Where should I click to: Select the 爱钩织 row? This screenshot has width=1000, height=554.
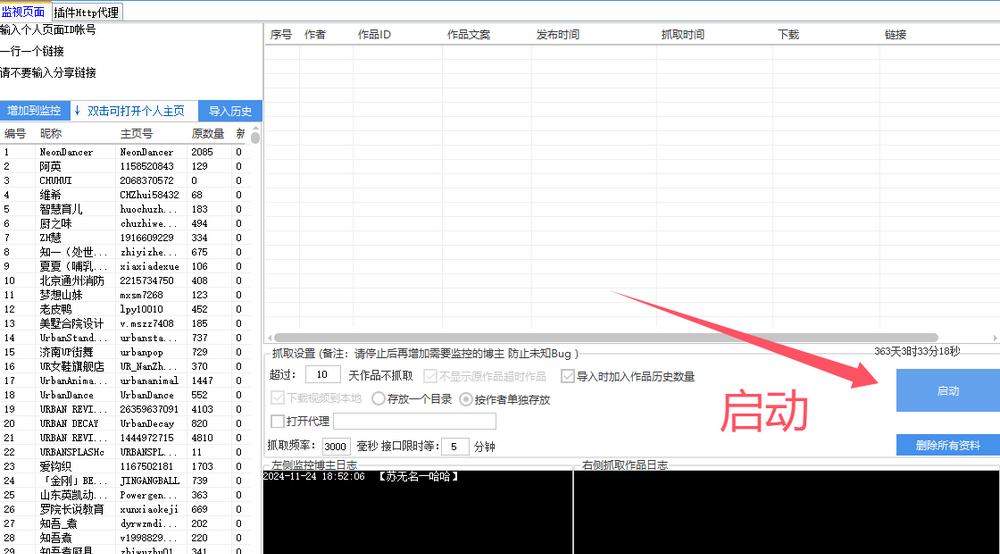125,467
